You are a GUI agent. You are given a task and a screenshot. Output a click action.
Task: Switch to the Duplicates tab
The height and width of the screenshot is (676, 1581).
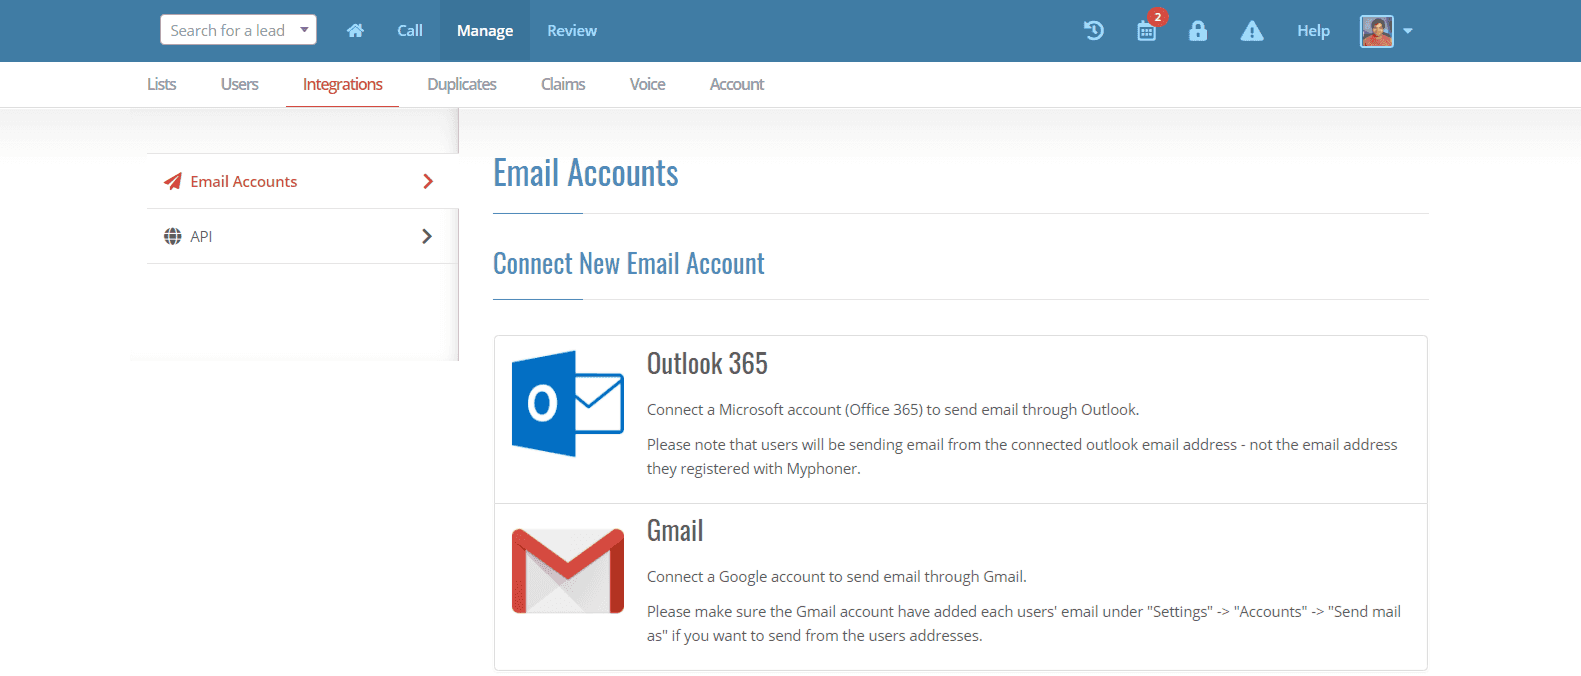pos(462,84)
